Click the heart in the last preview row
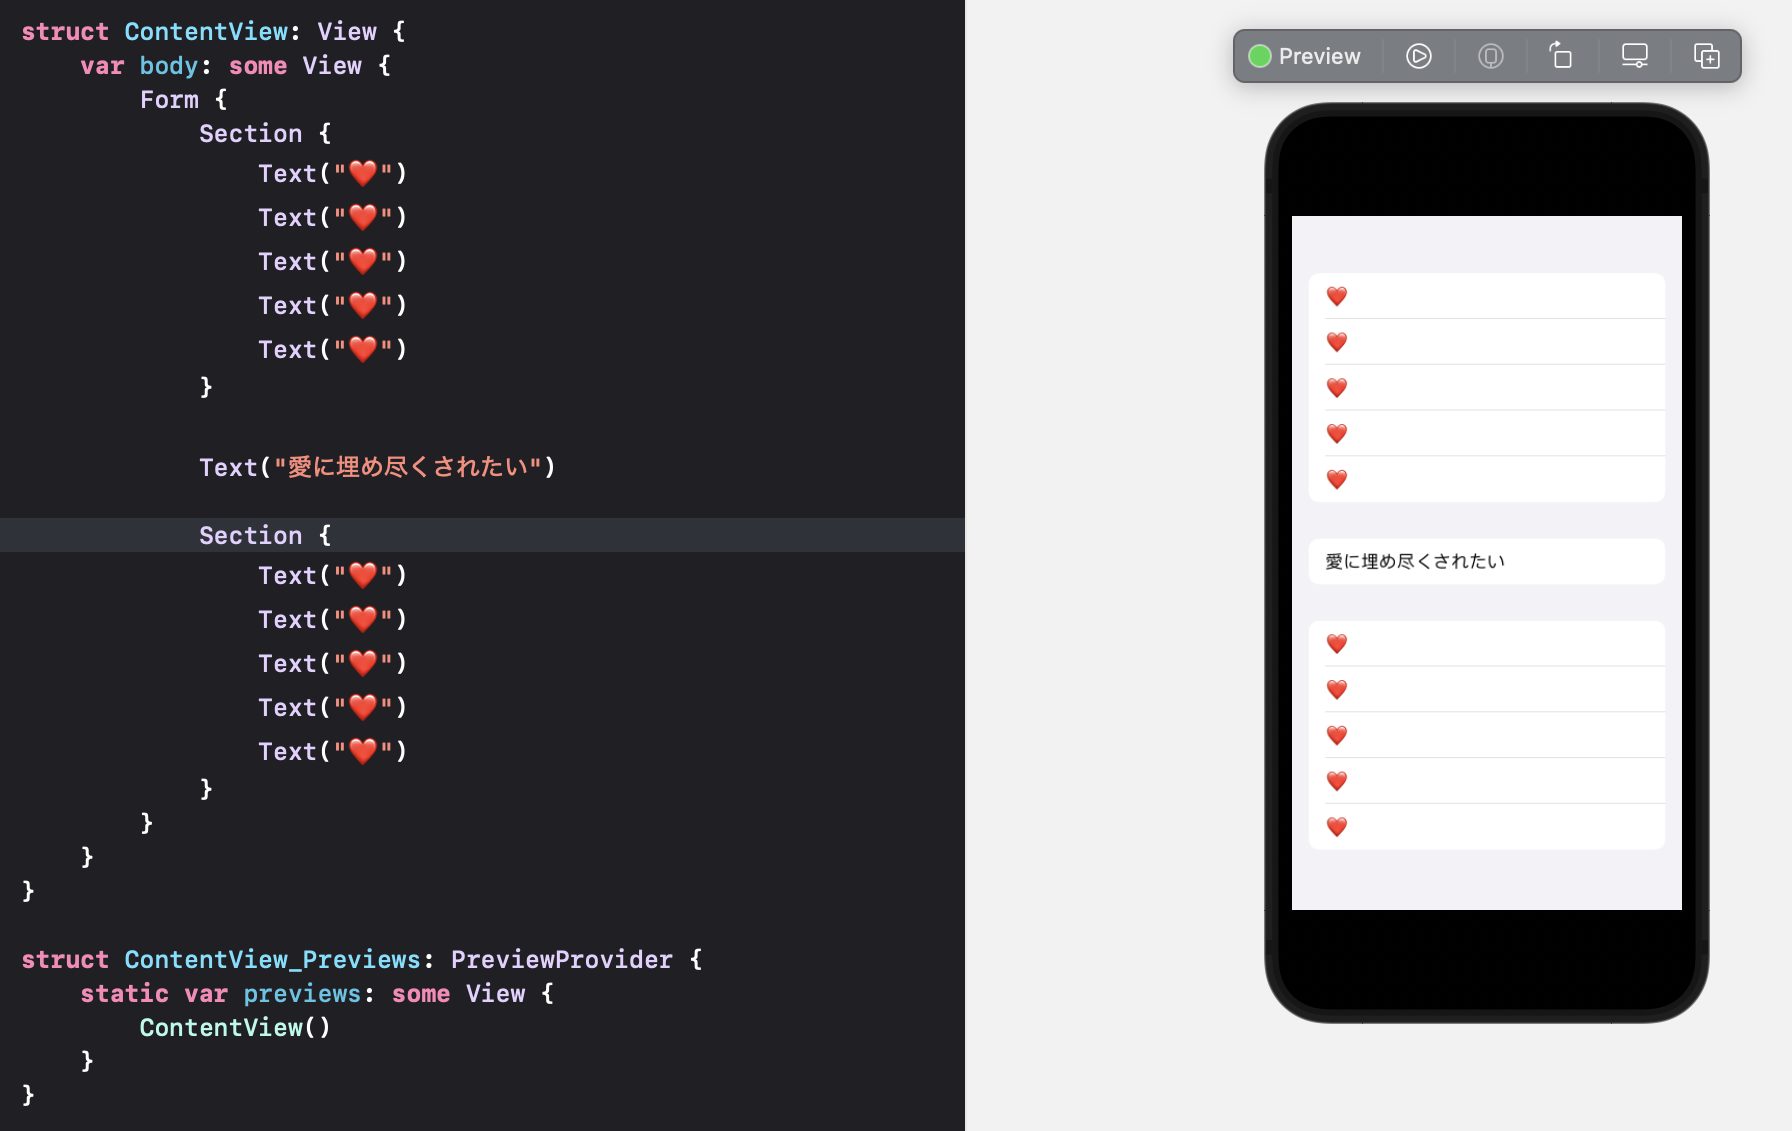This screenshot has height=1131, width=1792. [x=1336, y=826]
